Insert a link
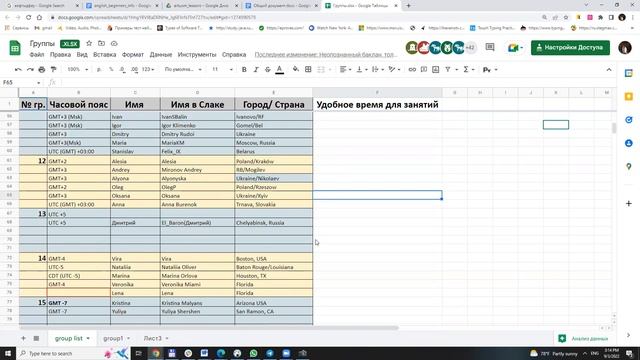This screenshot has height=360, width=640. 412,70
